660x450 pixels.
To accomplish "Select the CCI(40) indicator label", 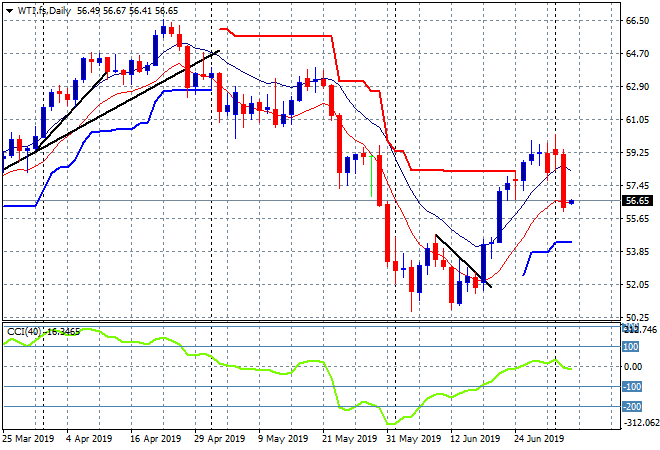I will (x=24, y=332).
